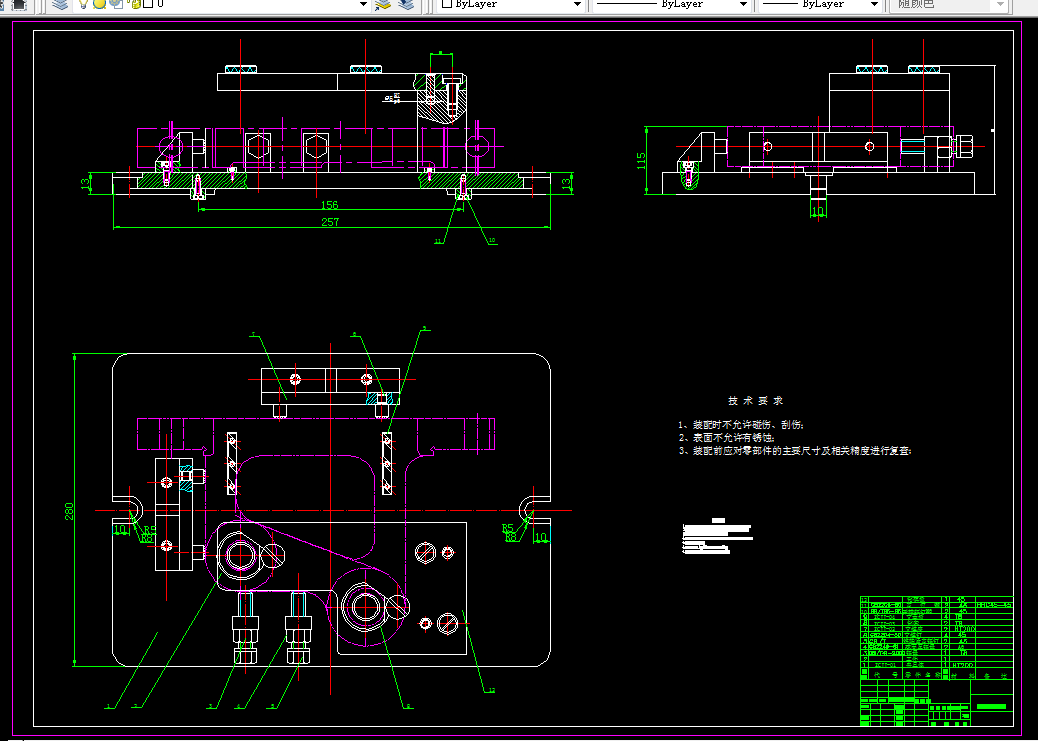This screenshot has width=1038, height=741.
Task: Click the Layer Previous icon
Action: tap(406, 4)
